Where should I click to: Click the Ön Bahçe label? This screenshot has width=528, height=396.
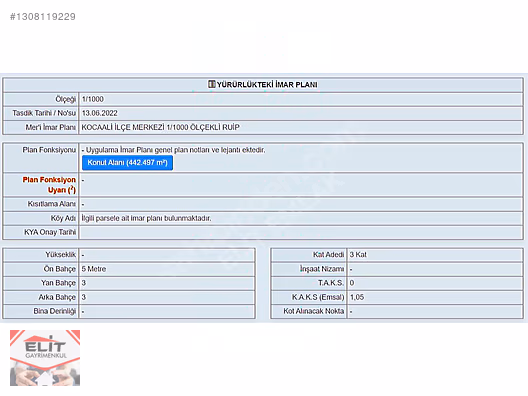60,269
